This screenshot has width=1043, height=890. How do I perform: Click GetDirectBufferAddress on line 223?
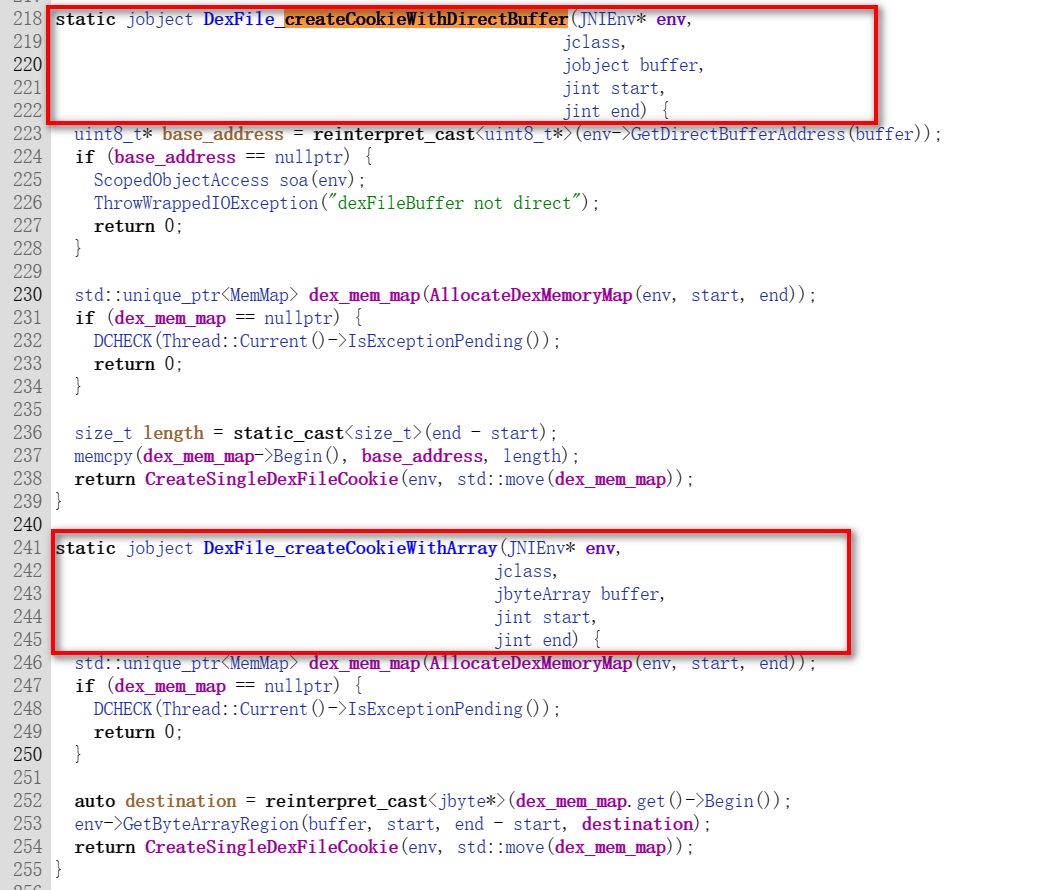pos(738,134)
